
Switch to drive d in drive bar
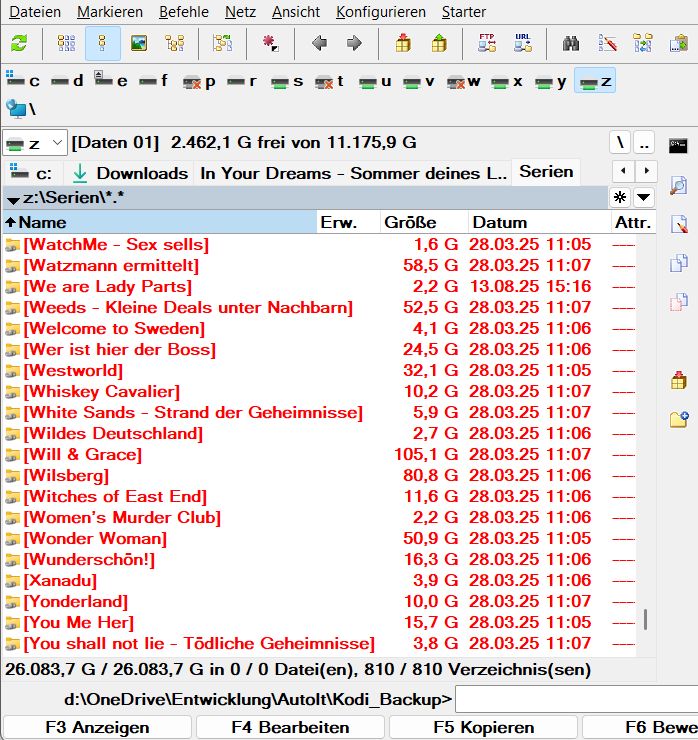67,81
